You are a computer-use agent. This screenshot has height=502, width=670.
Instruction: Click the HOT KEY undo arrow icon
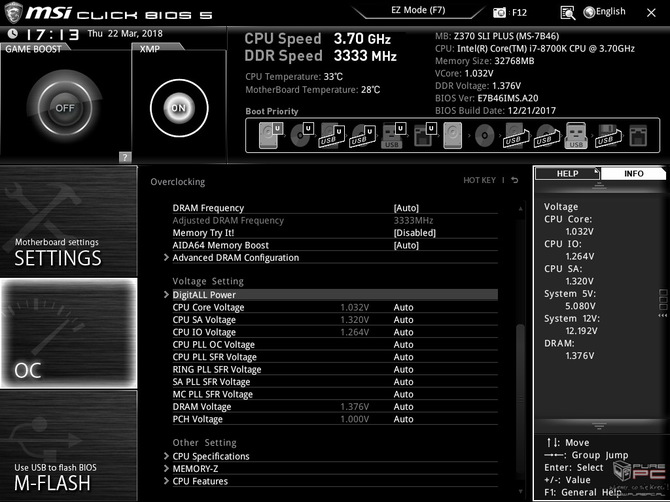(515, 180)
